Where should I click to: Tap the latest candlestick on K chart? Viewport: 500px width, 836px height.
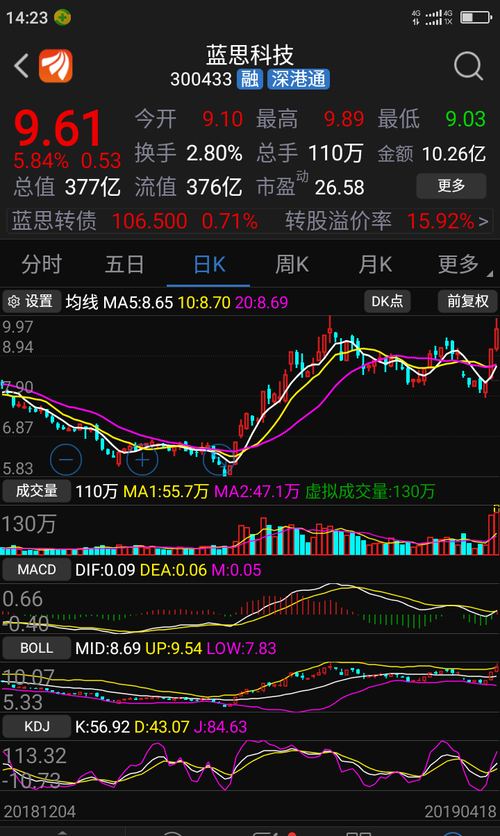(497, 335)
